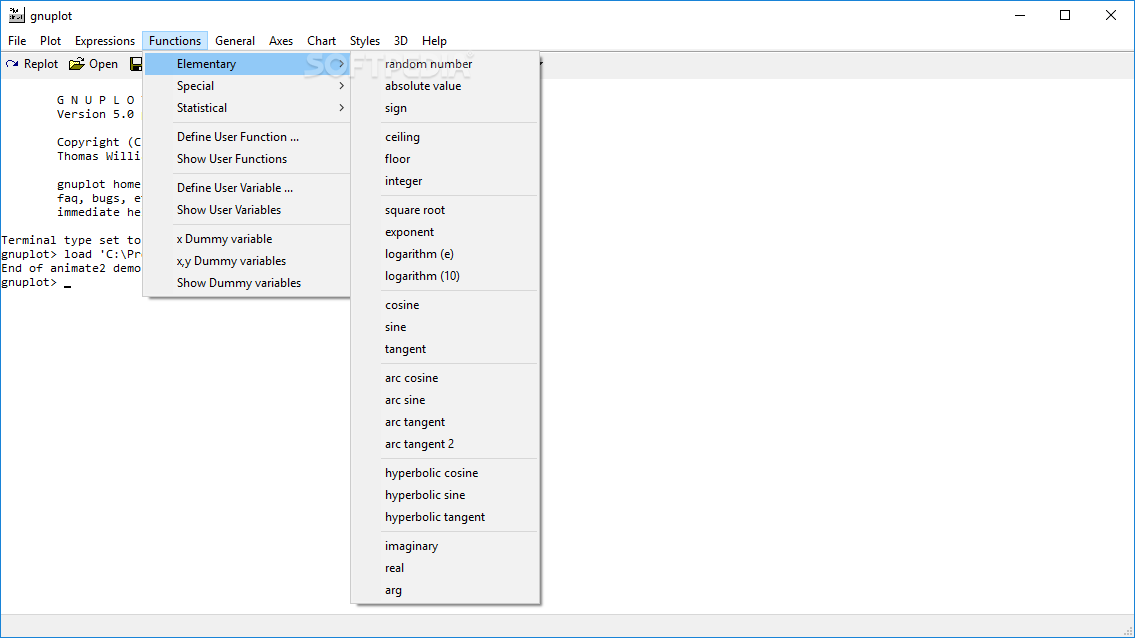This screenshot has width=1135, height=638.
Task: Open the 3D menu
Action: point(400,41)
